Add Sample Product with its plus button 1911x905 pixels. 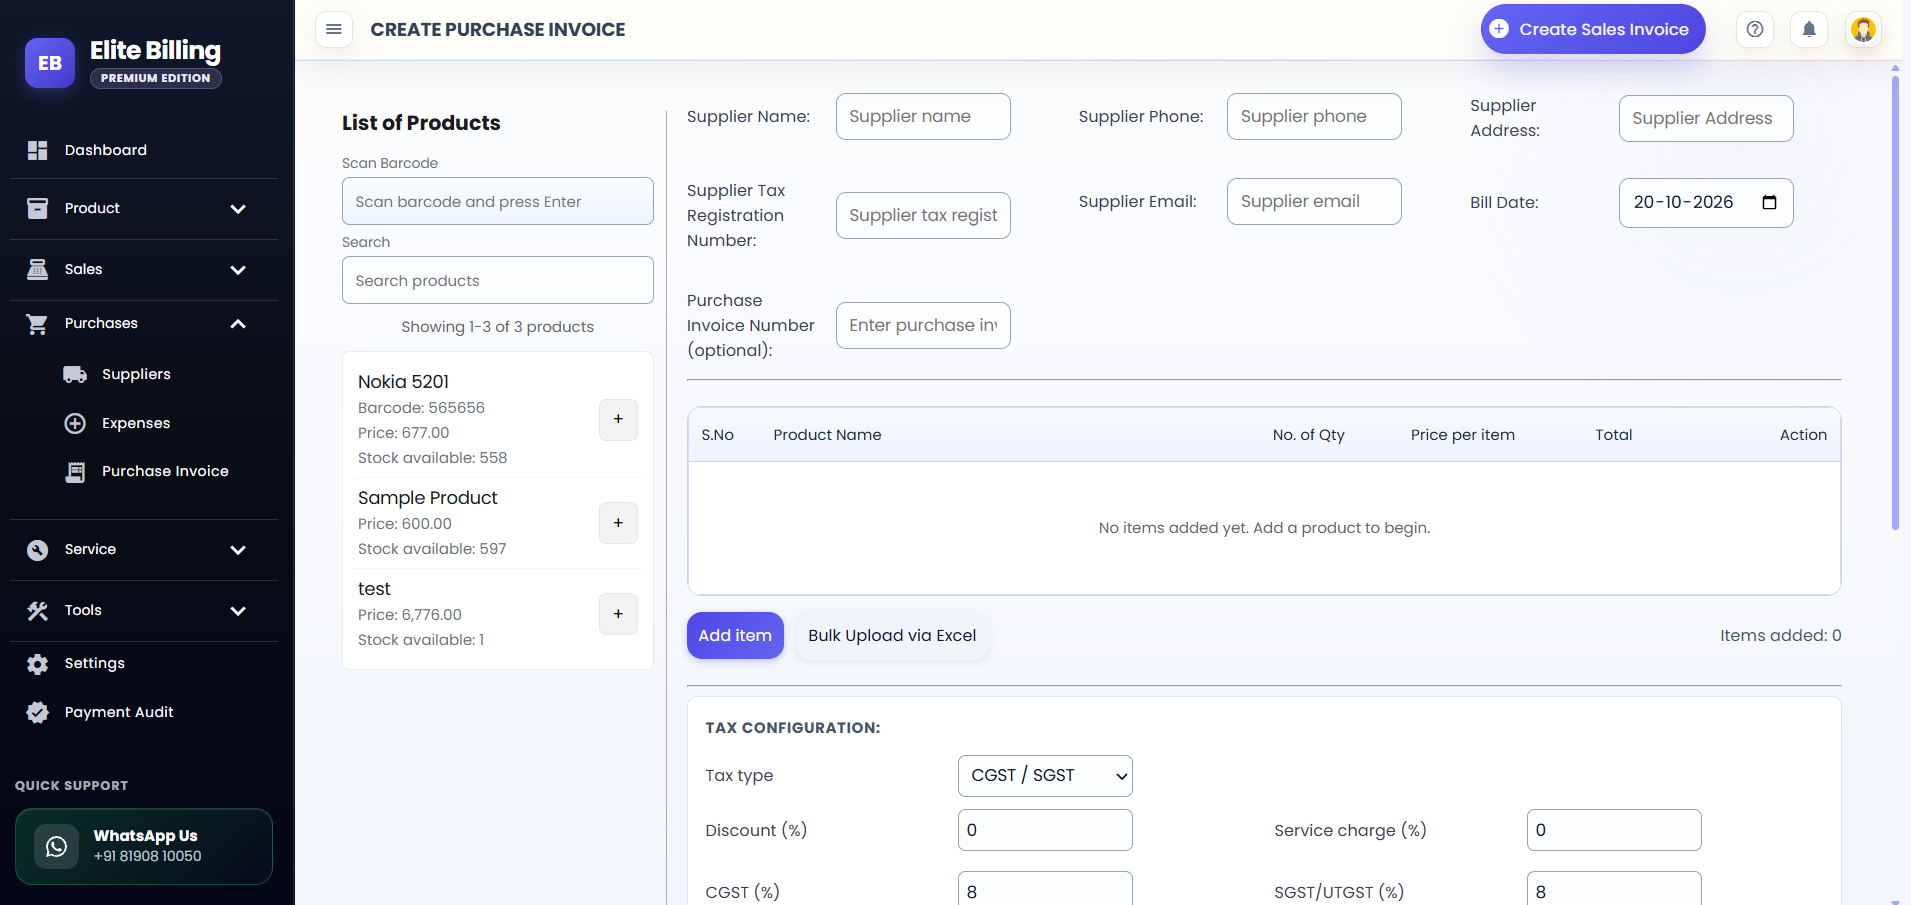618,523
